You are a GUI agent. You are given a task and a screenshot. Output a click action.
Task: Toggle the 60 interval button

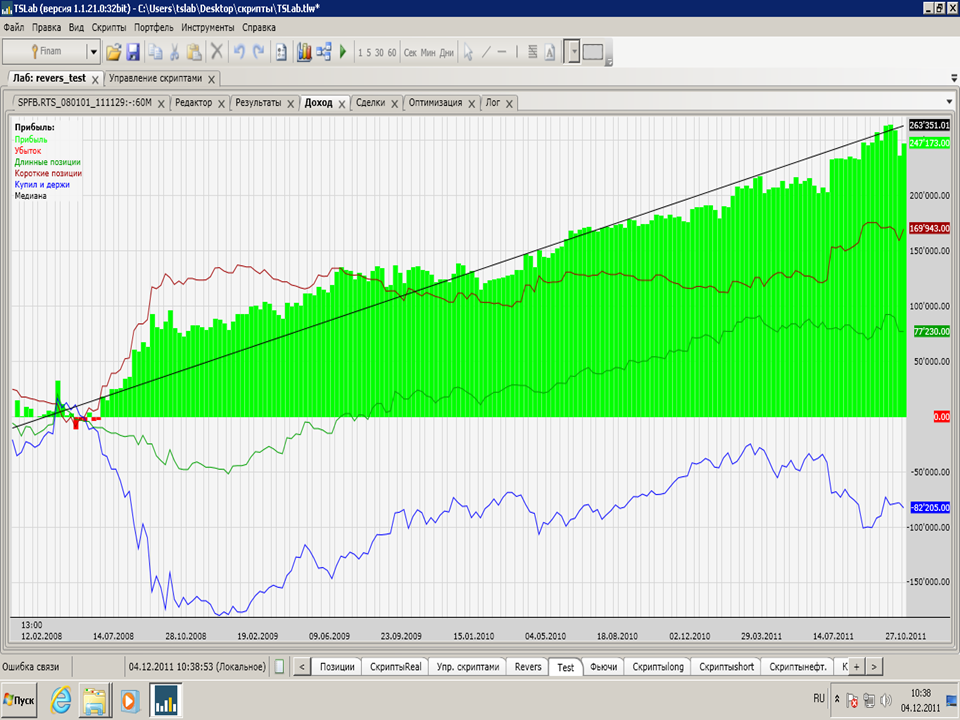[x=392, y=53]
